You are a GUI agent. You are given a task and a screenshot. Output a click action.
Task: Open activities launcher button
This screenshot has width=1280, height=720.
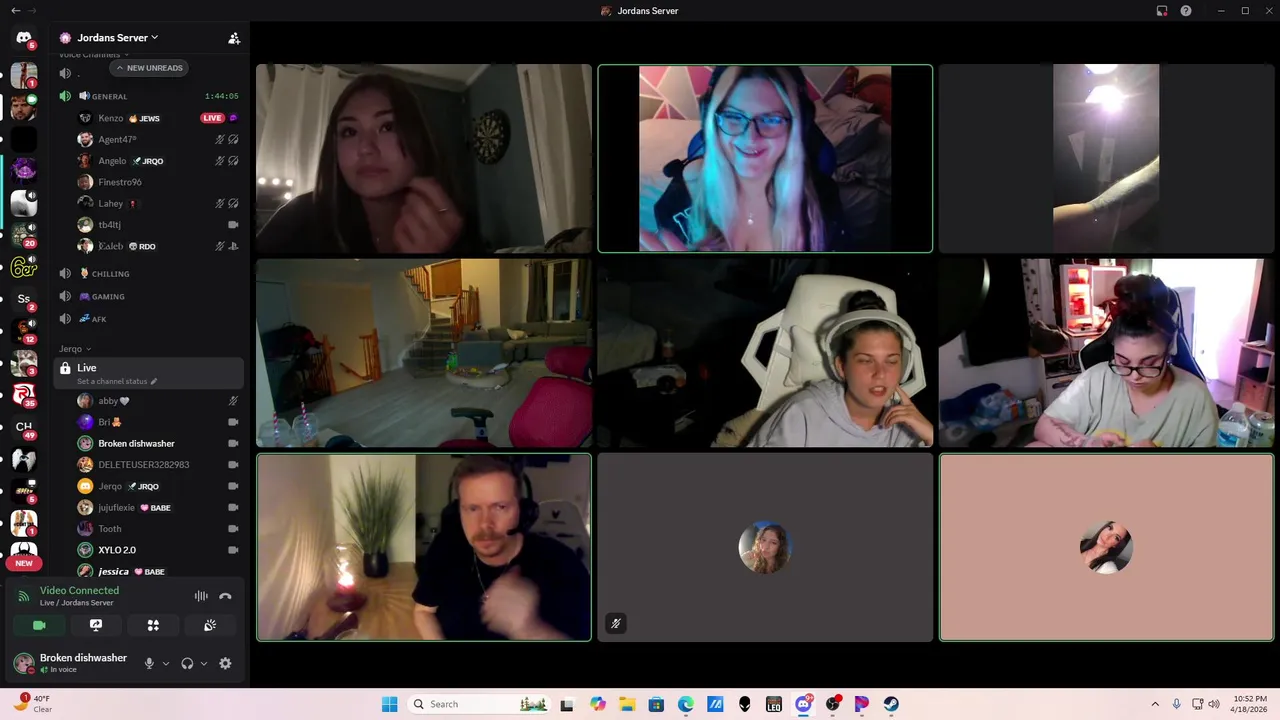pos(153,625)
